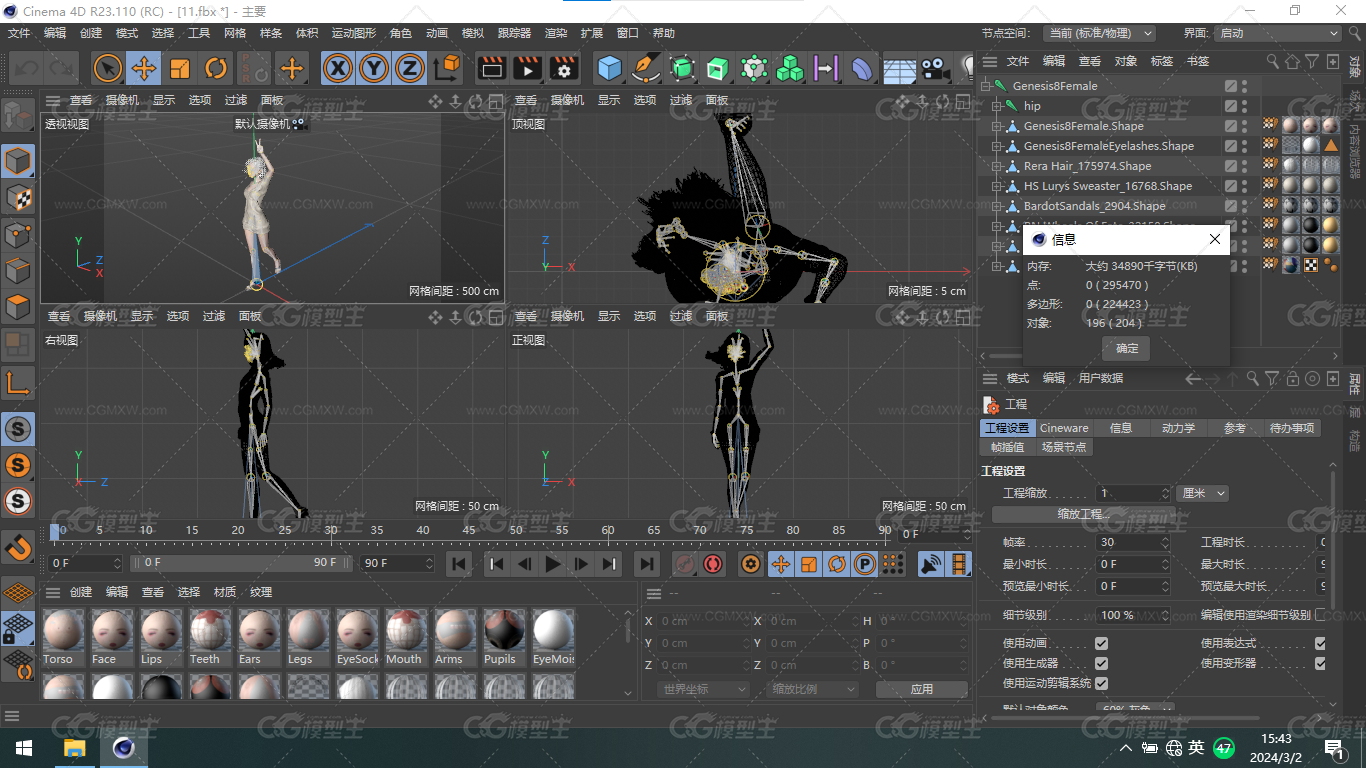Toggle Z axis lock

tap(409, 68)
